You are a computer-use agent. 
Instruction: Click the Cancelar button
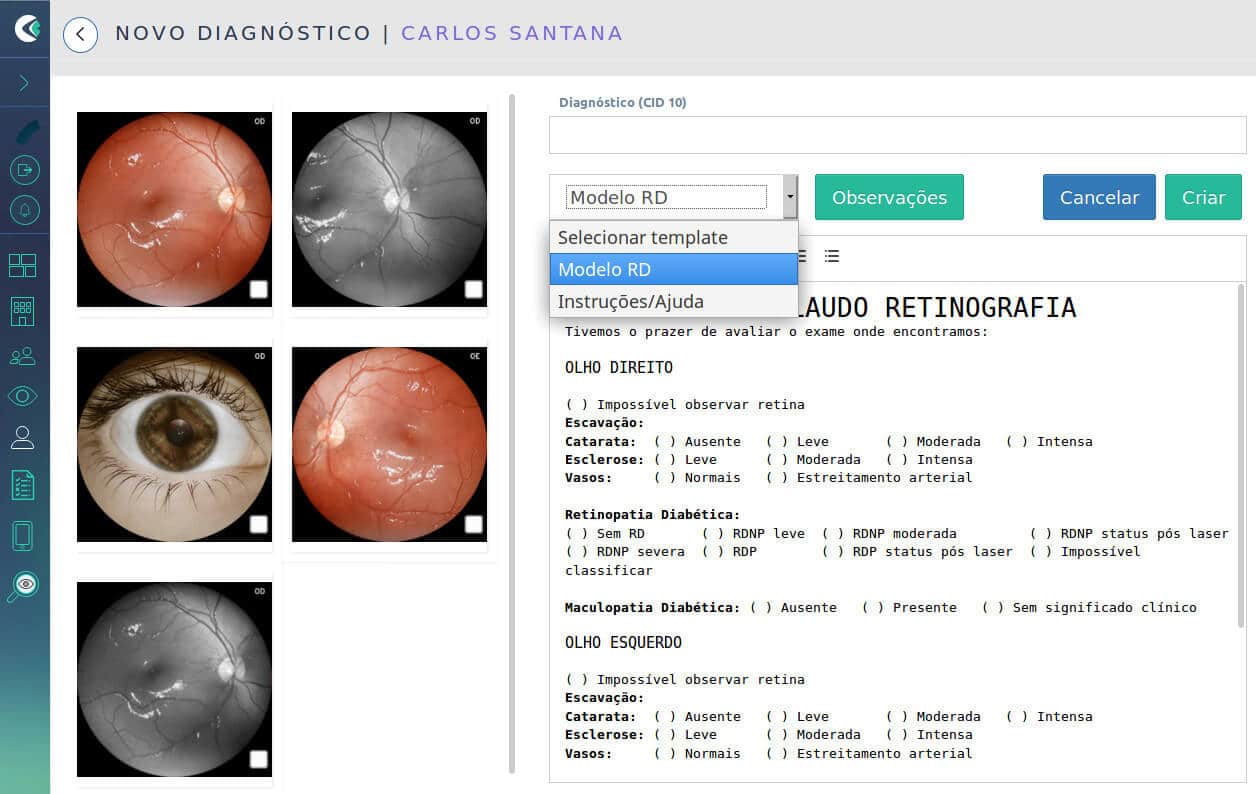(x=1099, y=197)
